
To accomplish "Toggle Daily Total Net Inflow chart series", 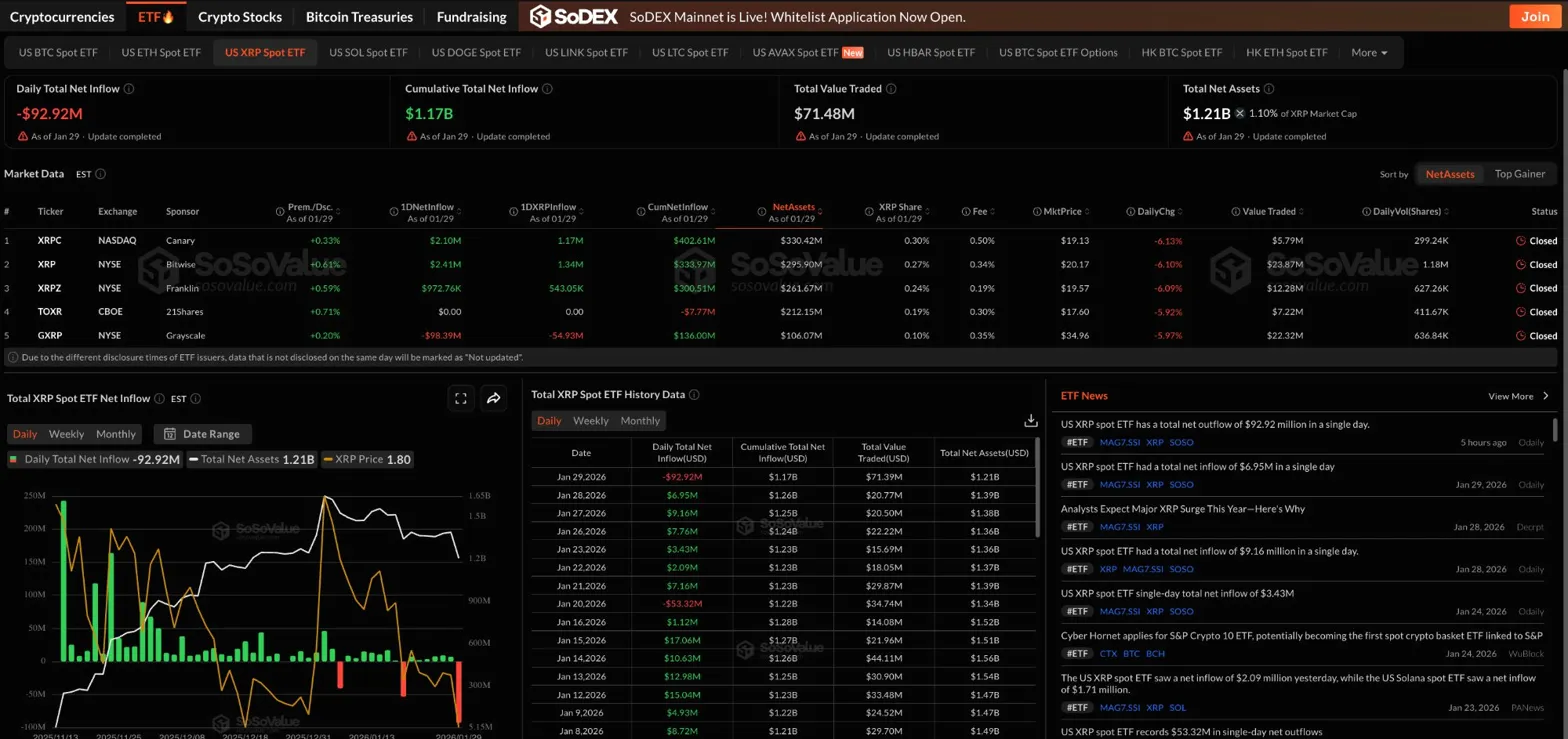I will pos(95,460).
